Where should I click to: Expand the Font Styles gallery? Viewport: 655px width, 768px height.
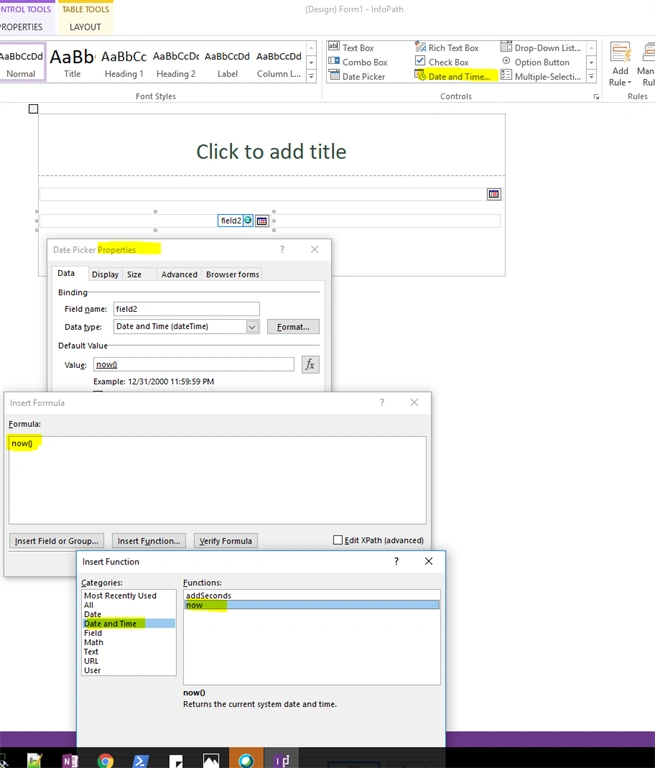tap(311, 76)
